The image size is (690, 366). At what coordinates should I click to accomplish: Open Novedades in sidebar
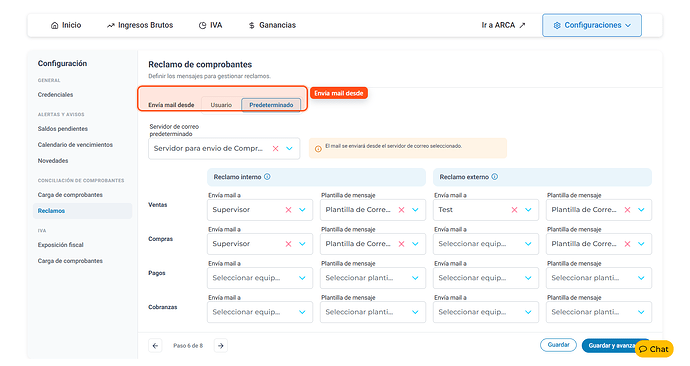tap(53, 161)
